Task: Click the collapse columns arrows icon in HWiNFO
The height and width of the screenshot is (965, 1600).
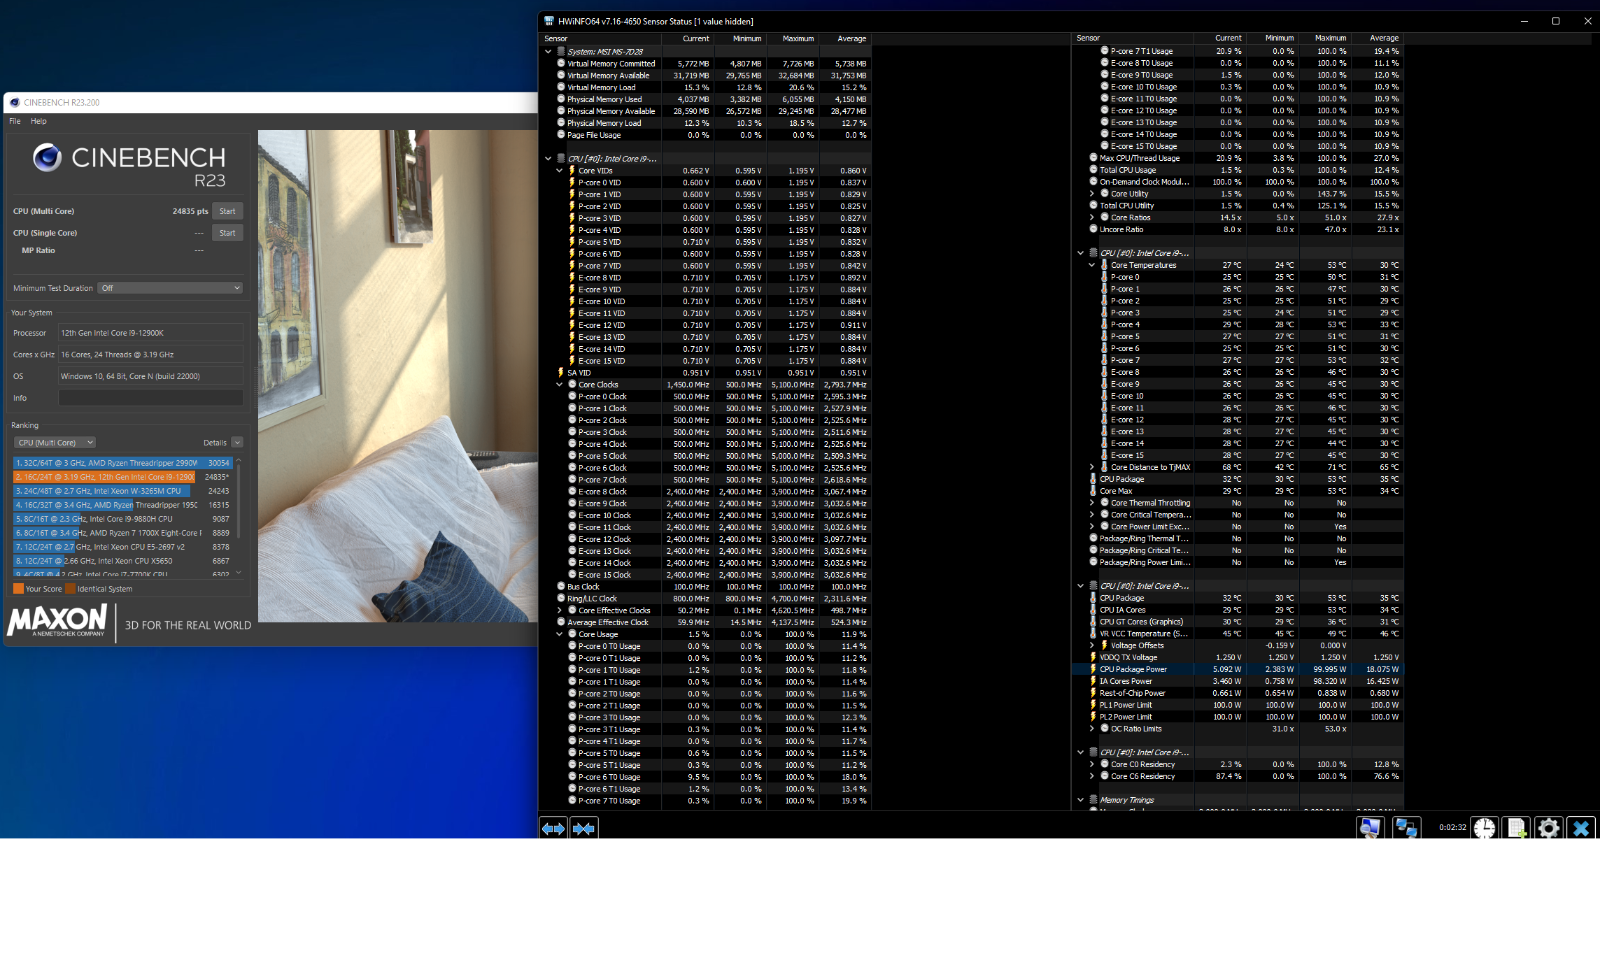Action: click(x=585, y=828)
